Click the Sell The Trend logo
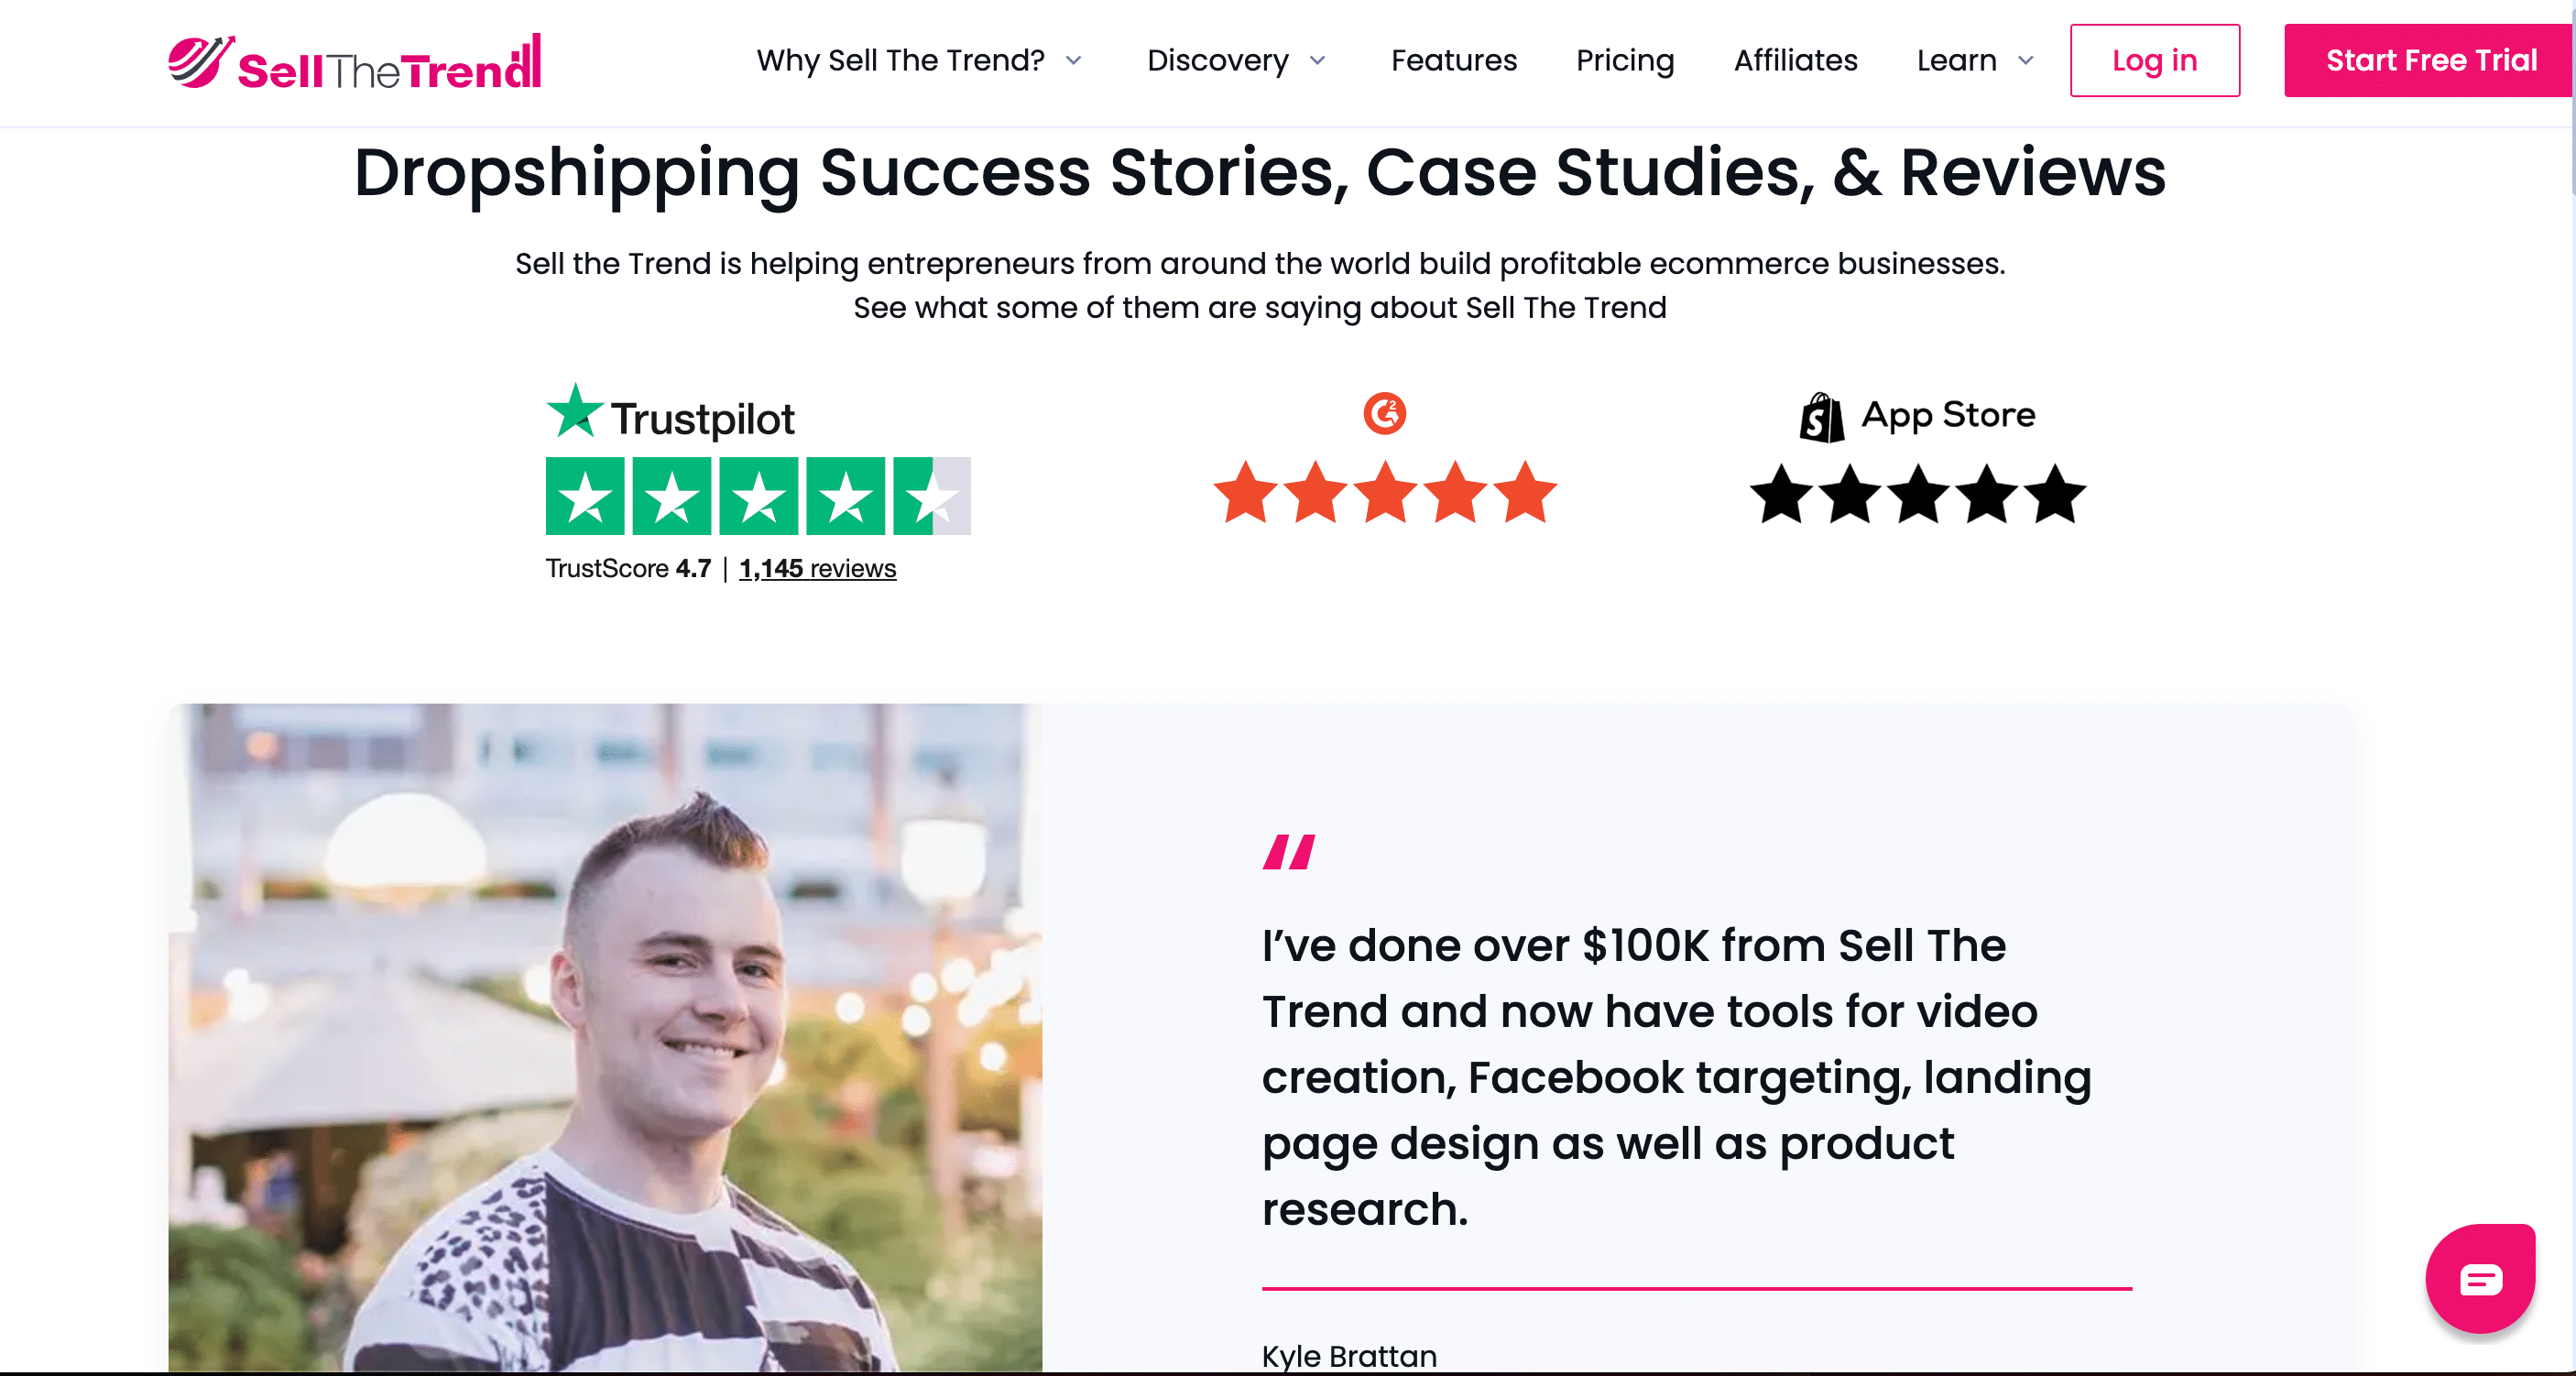Viewport: 2576px width, 1376px height. pos(355,62)
